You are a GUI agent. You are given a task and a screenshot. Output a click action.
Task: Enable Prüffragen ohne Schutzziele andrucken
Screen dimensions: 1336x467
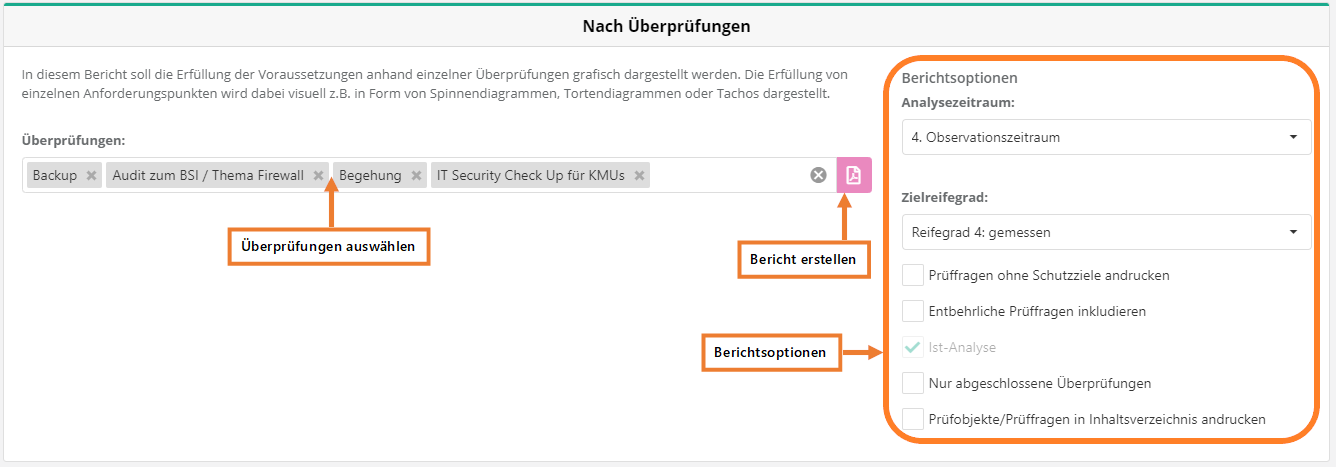click(912, 275)
